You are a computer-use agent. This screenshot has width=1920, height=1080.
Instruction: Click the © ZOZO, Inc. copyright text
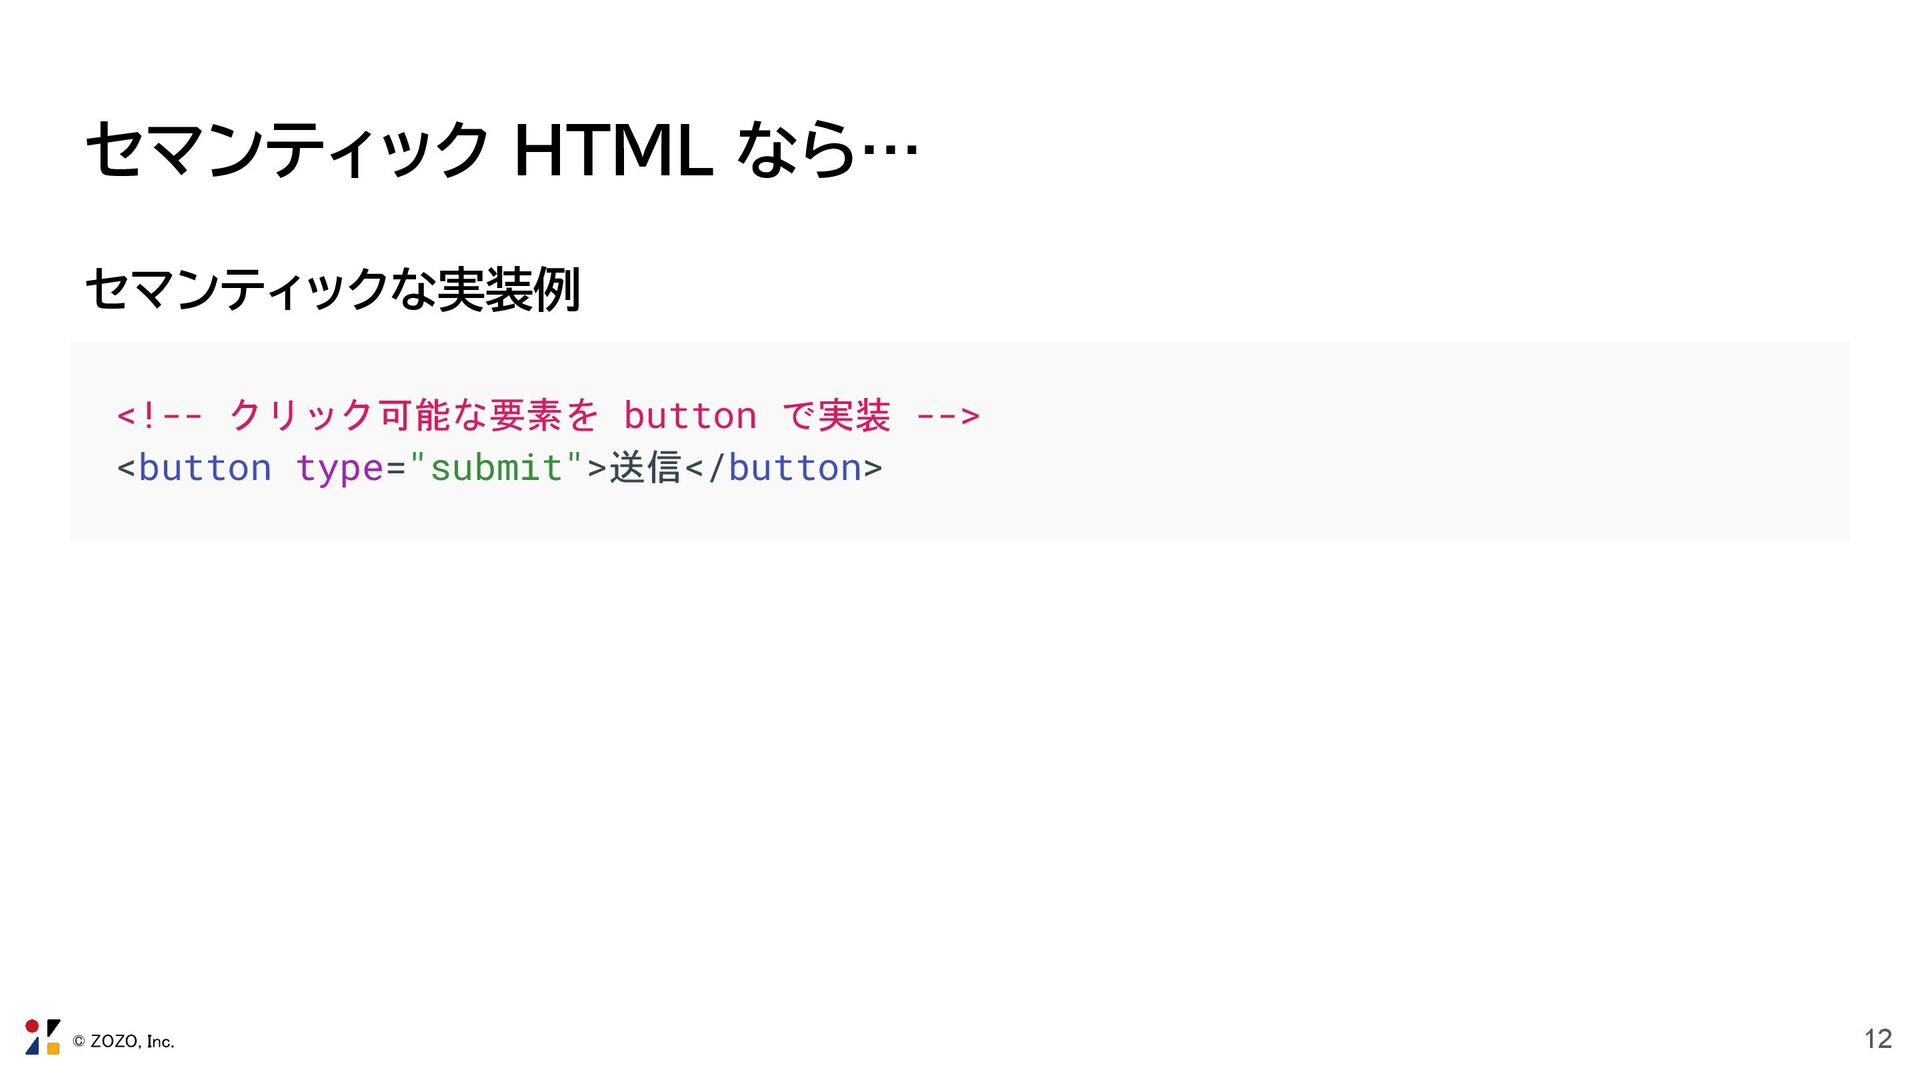pyautogui.click(x=123, y=1041)
